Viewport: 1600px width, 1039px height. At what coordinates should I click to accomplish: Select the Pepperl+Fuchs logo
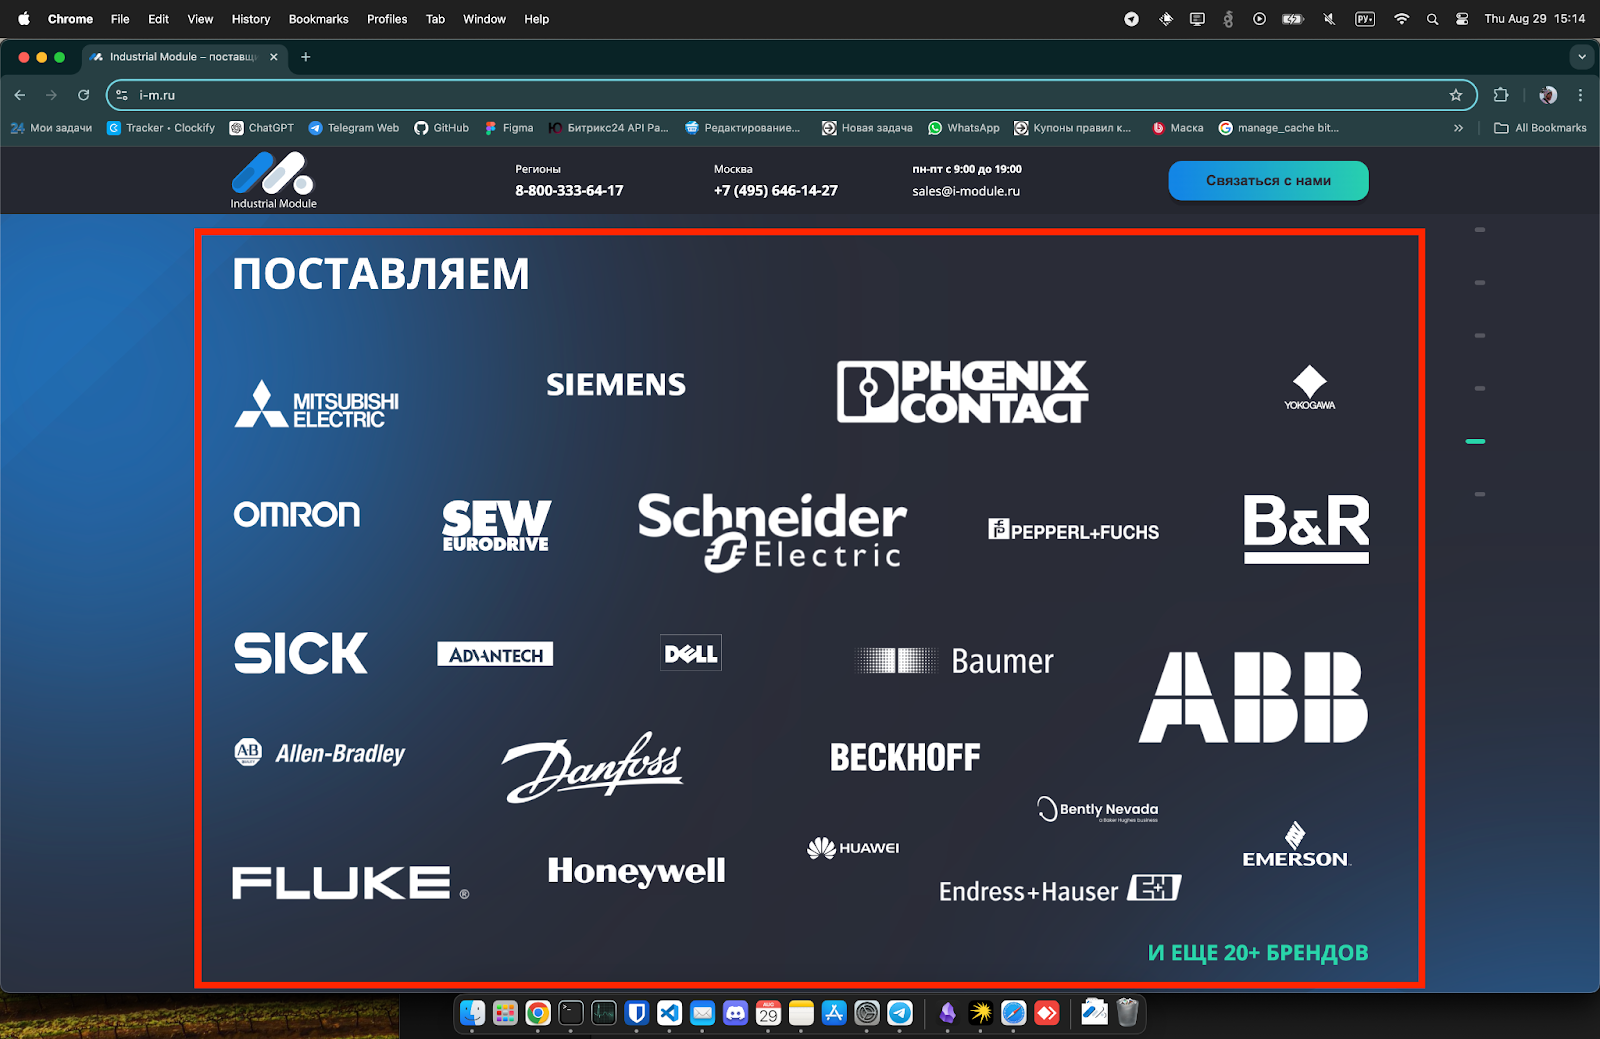[1074, 530]
